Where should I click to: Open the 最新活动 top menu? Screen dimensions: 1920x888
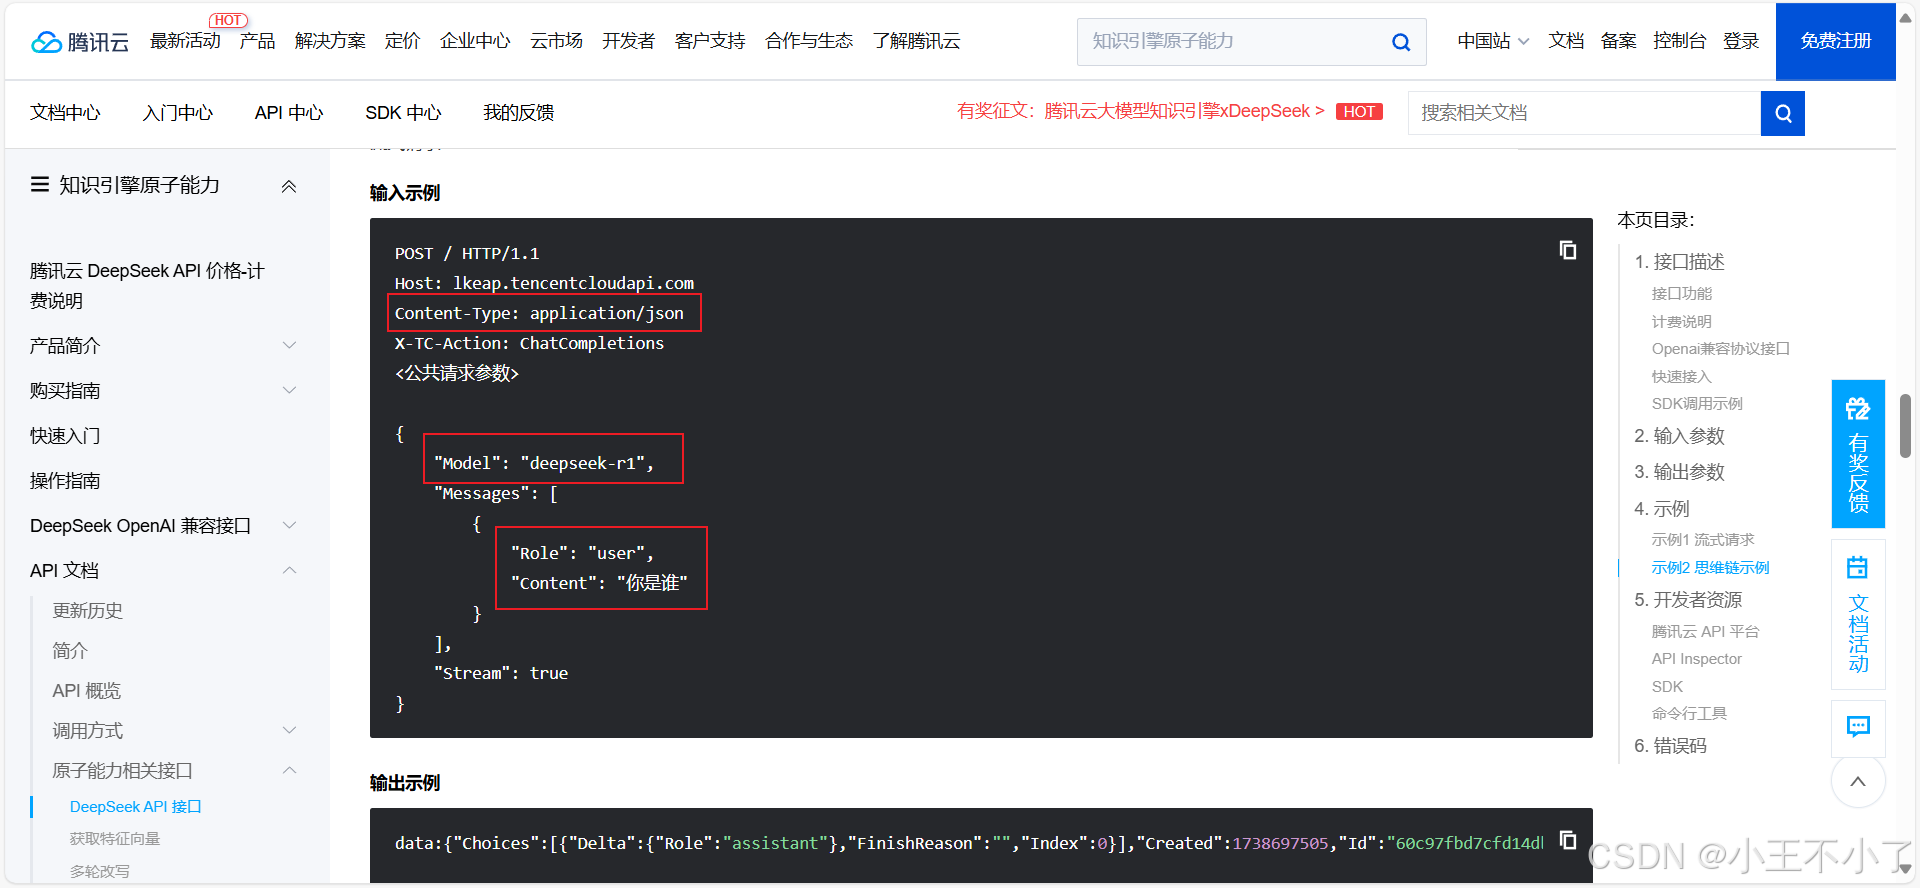(x=185, y=41)
